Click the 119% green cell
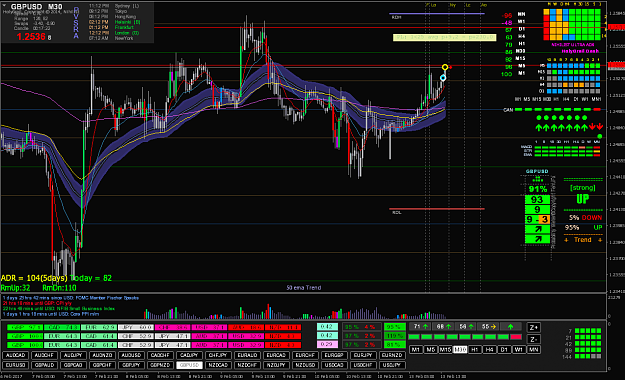This screenshot has width=625, height=380. pyautogui.click(x=394, y=336)
